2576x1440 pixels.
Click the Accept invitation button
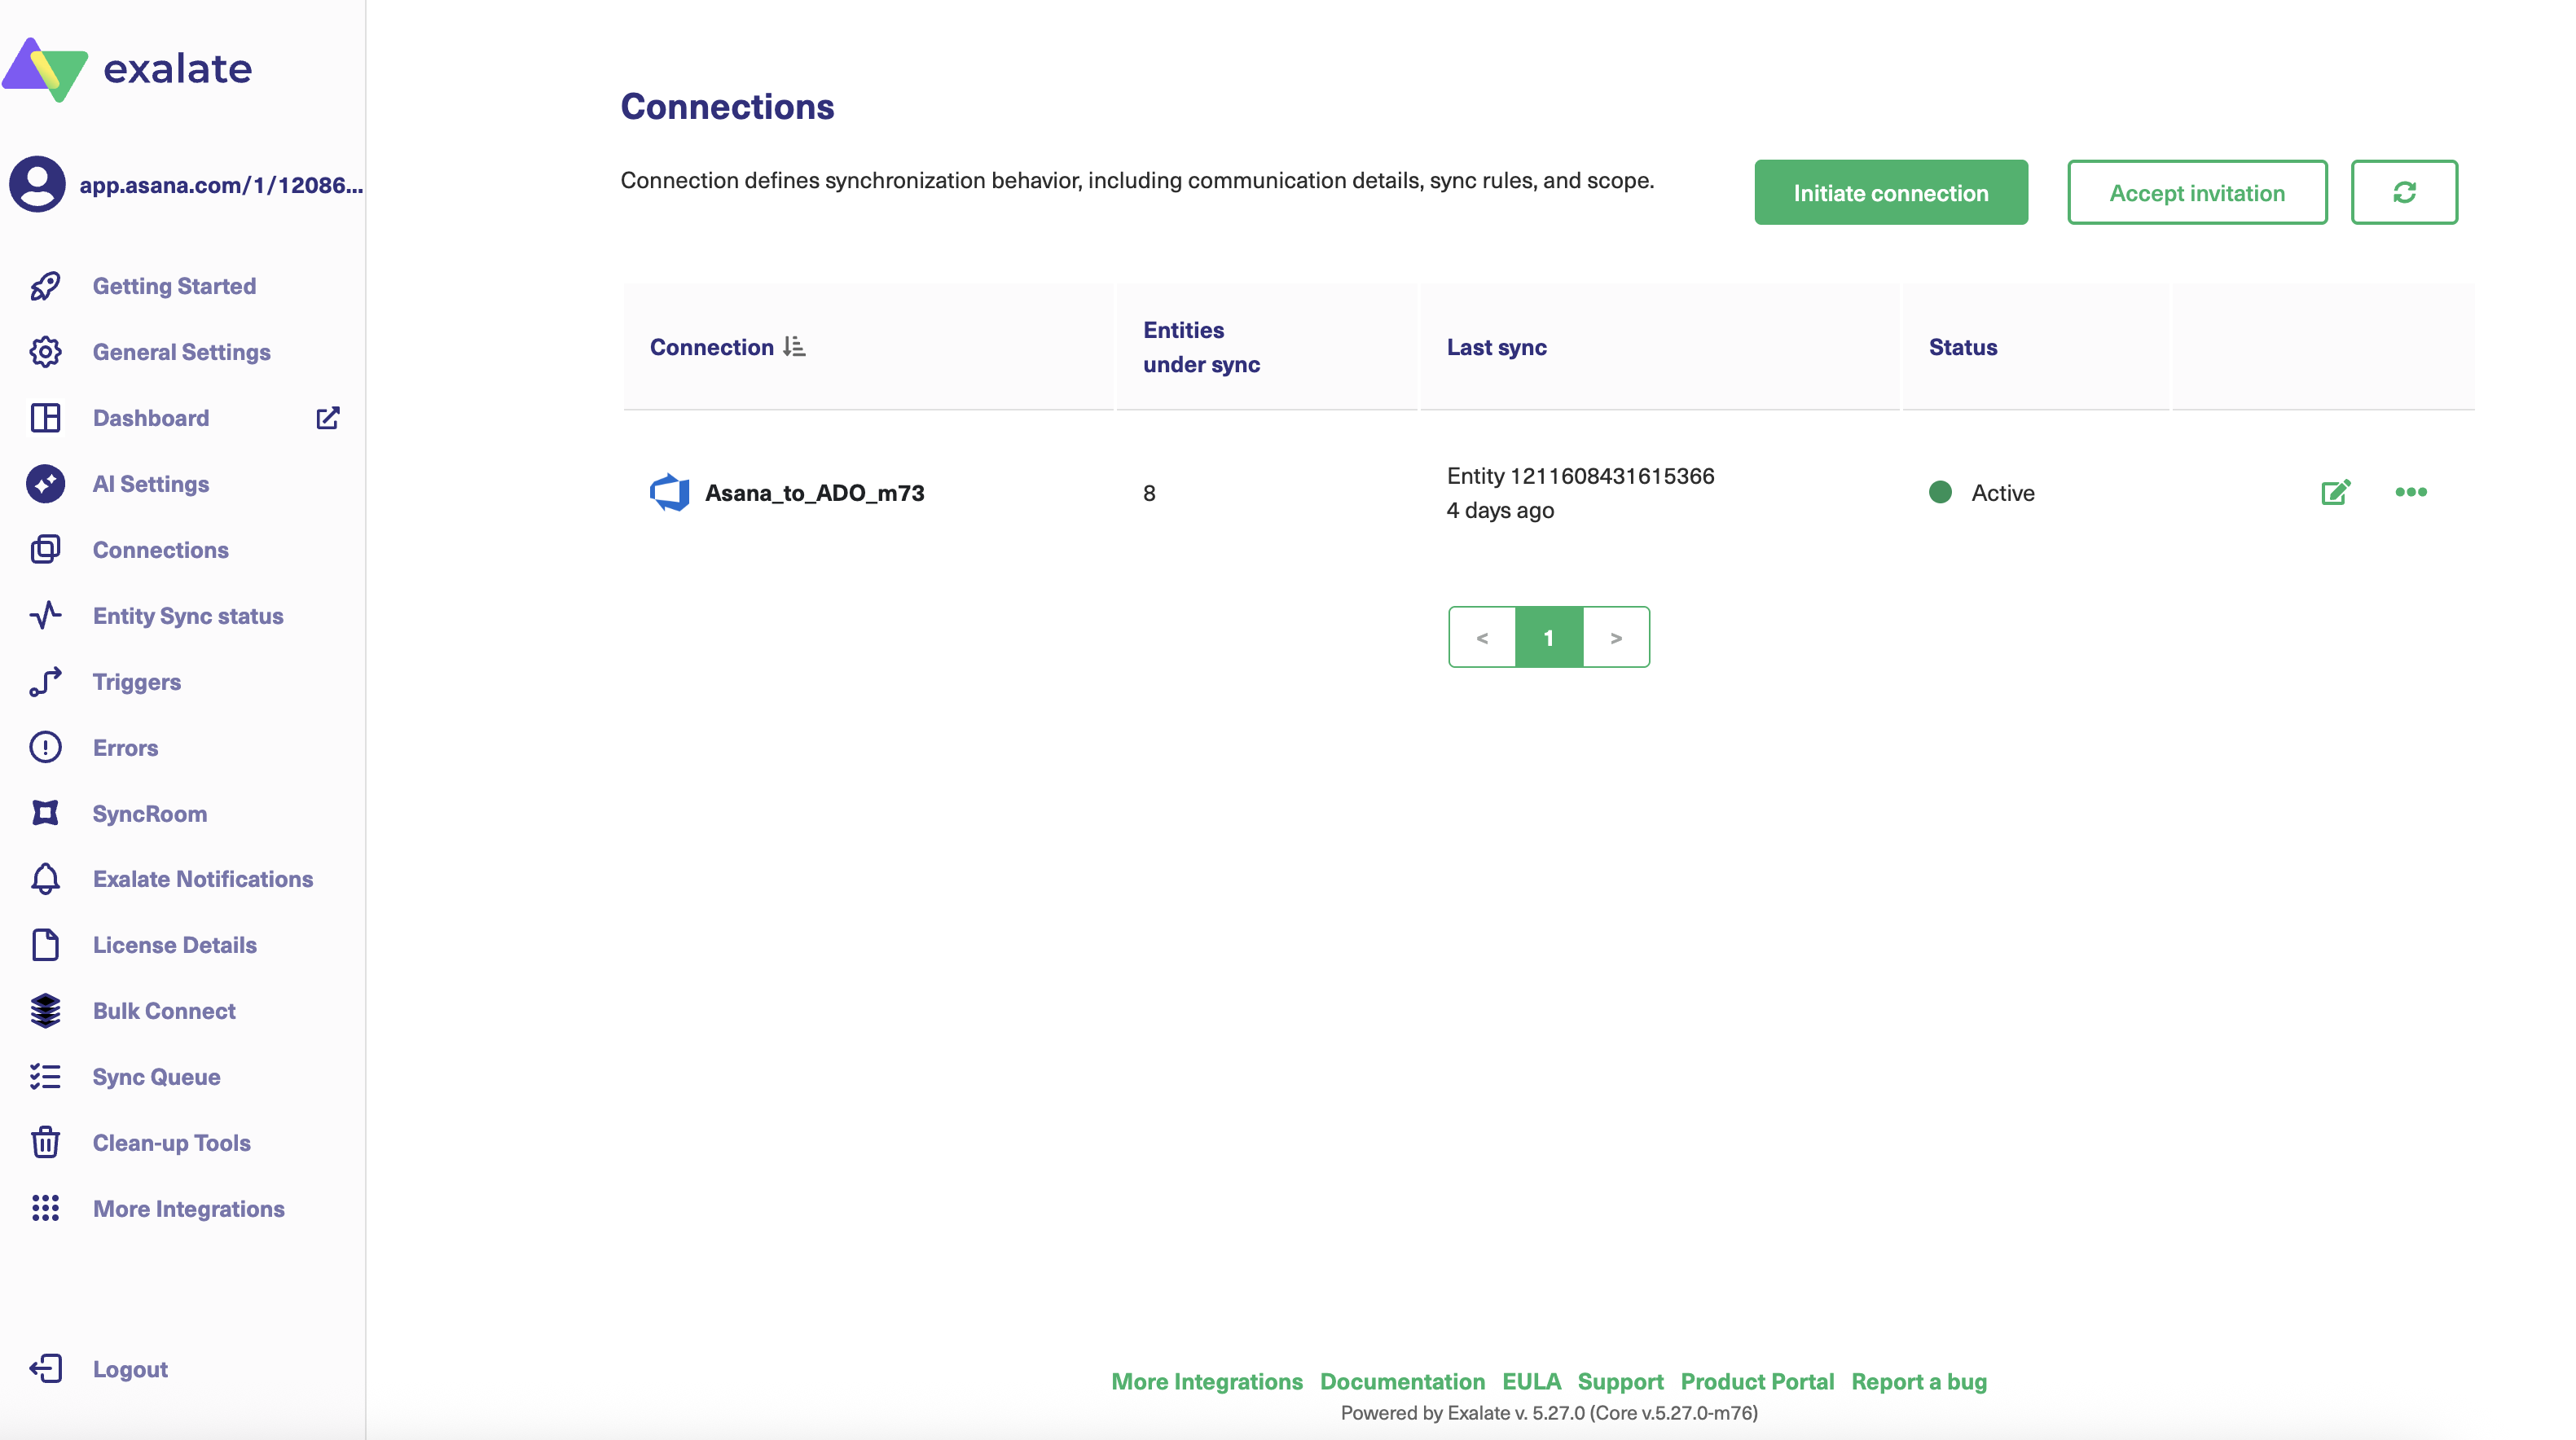tap(2196, 192)
